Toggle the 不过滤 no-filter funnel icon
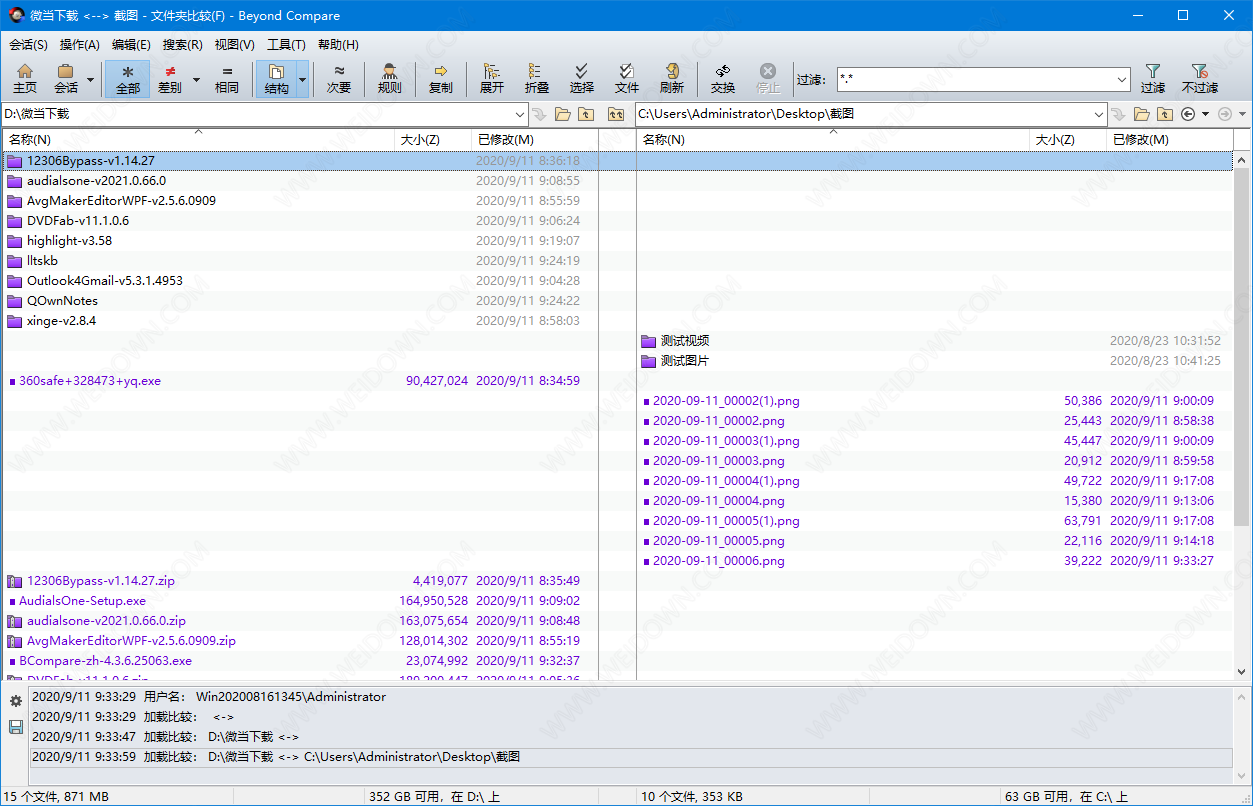The width and height of the screenshot is (1253, 806). click(x=1199, y=79)
